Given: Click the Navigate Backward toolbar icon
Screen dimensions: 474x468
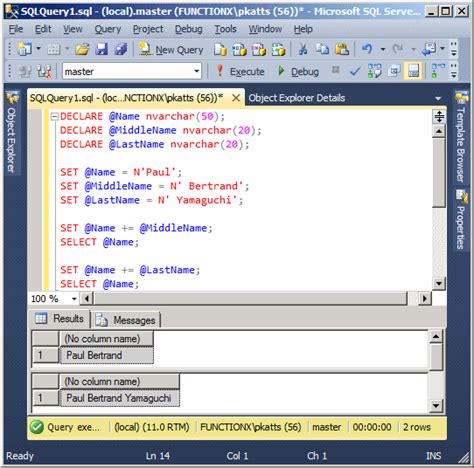Looking at the screenshot, I should (428, 49).
